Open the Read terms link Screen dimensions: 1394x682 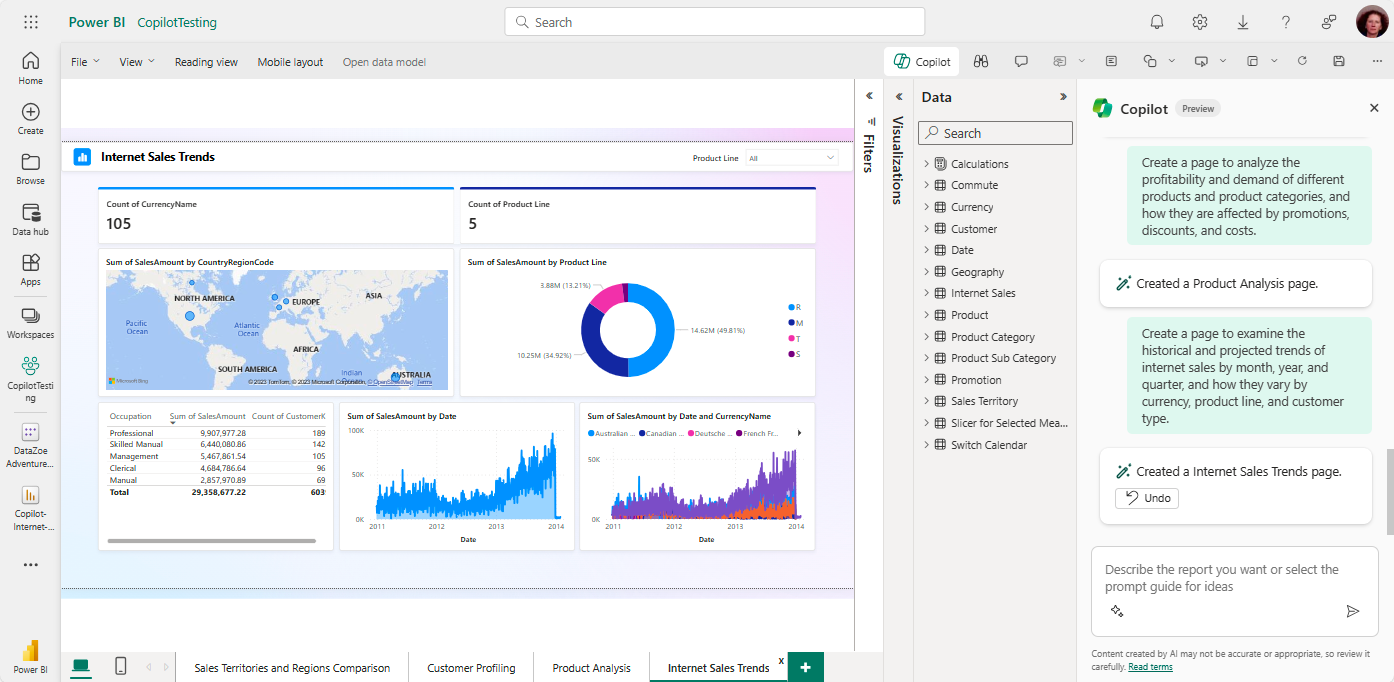click(1150, 667)
